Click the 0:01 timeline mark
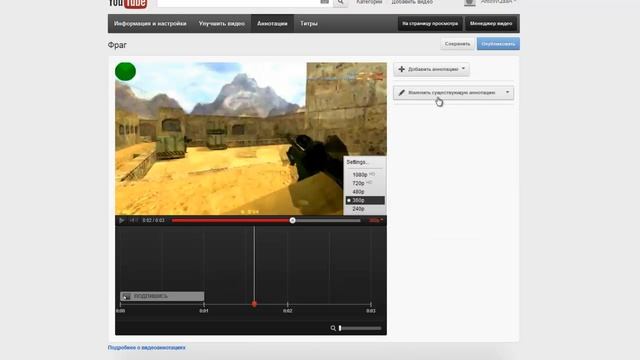The height and width of the screenshot is (360, 640). click(x=204, y=311)
